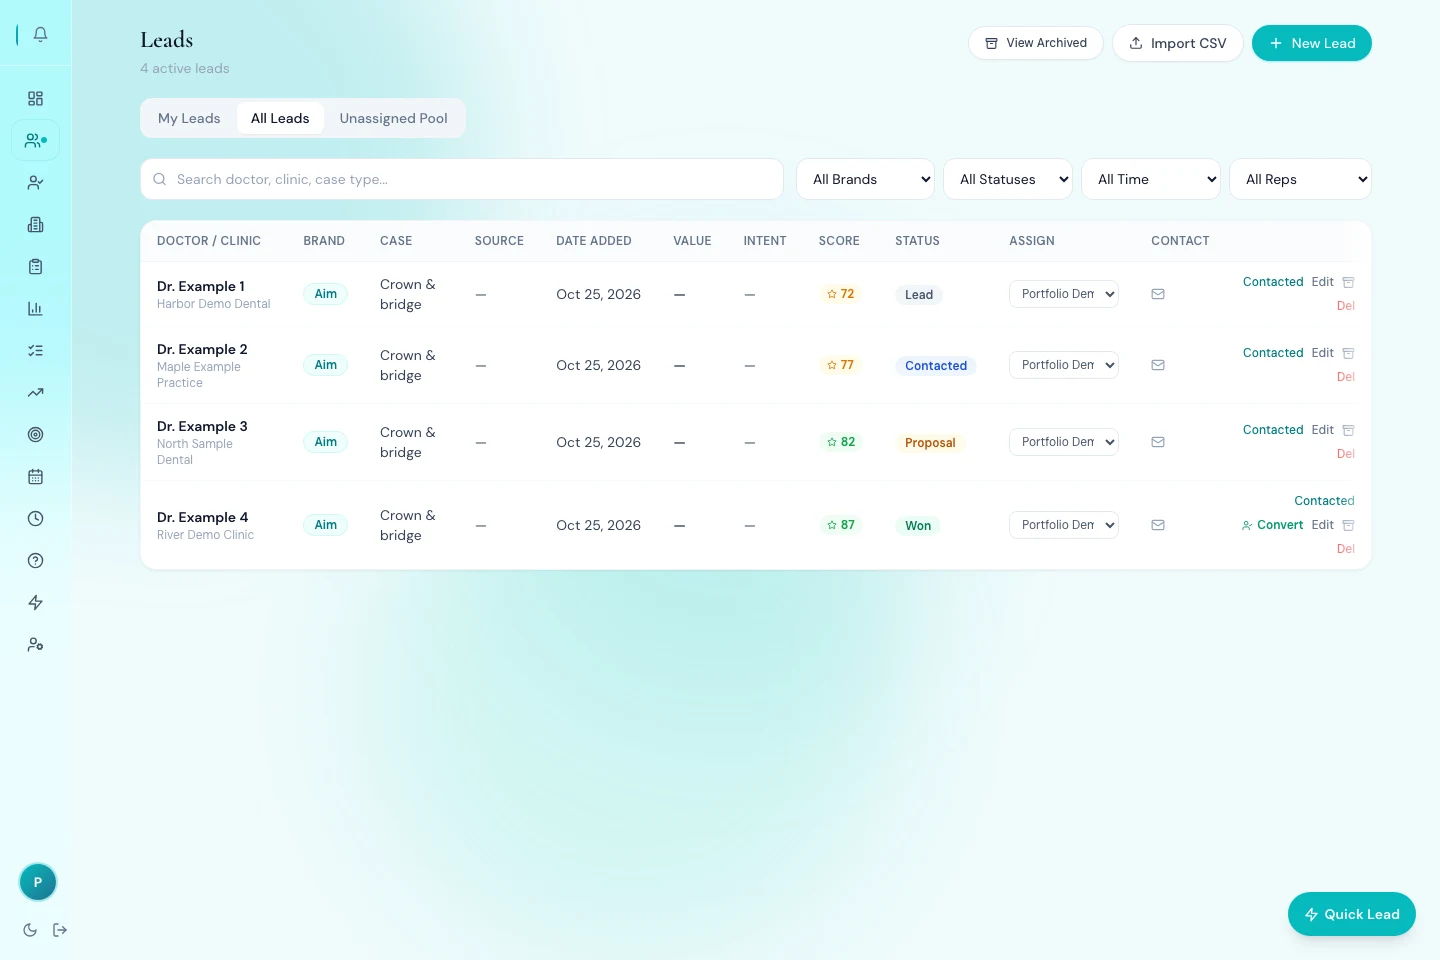Screen dimensions: 1440x960
Task: Select the Leads users icon in sidebar
Action: [35, 140]
